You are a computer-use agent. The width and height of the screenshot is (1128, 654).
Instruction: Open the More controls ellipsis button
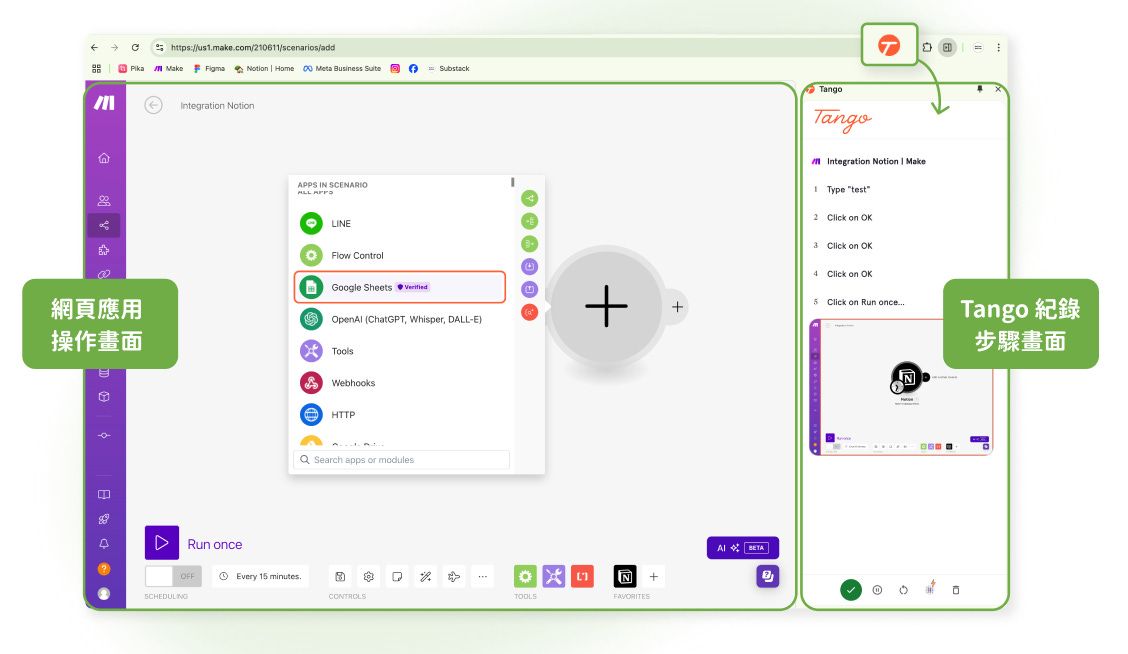(483, 576)
